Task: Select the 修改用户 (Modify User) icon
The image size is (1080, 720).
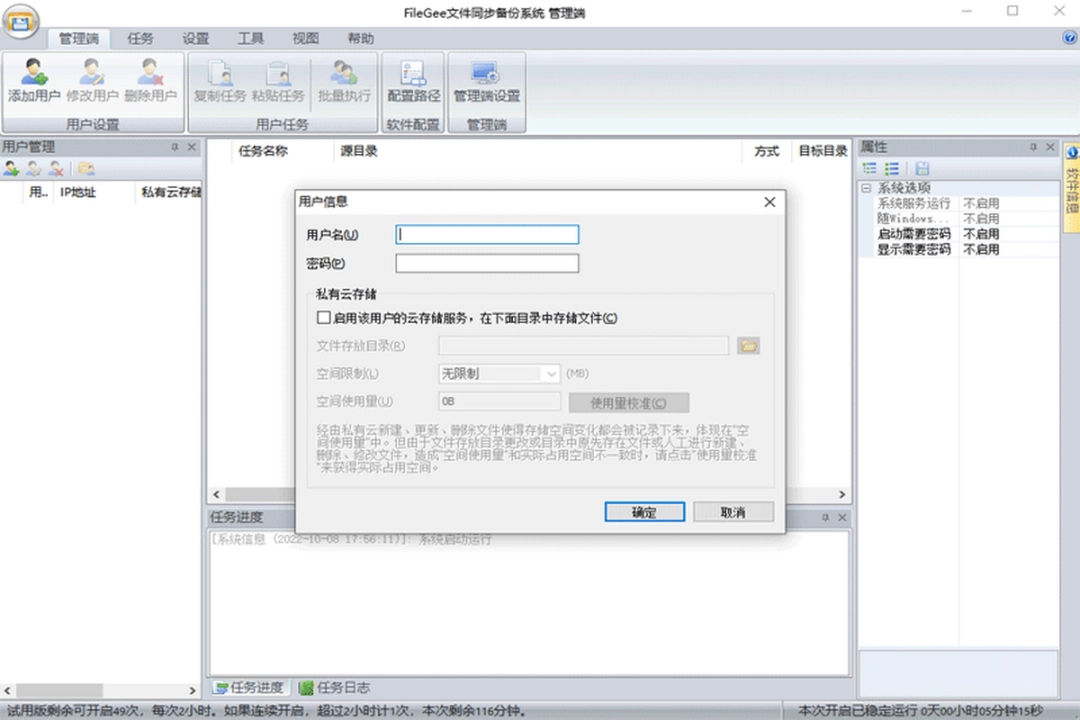Action: point(92,80)
